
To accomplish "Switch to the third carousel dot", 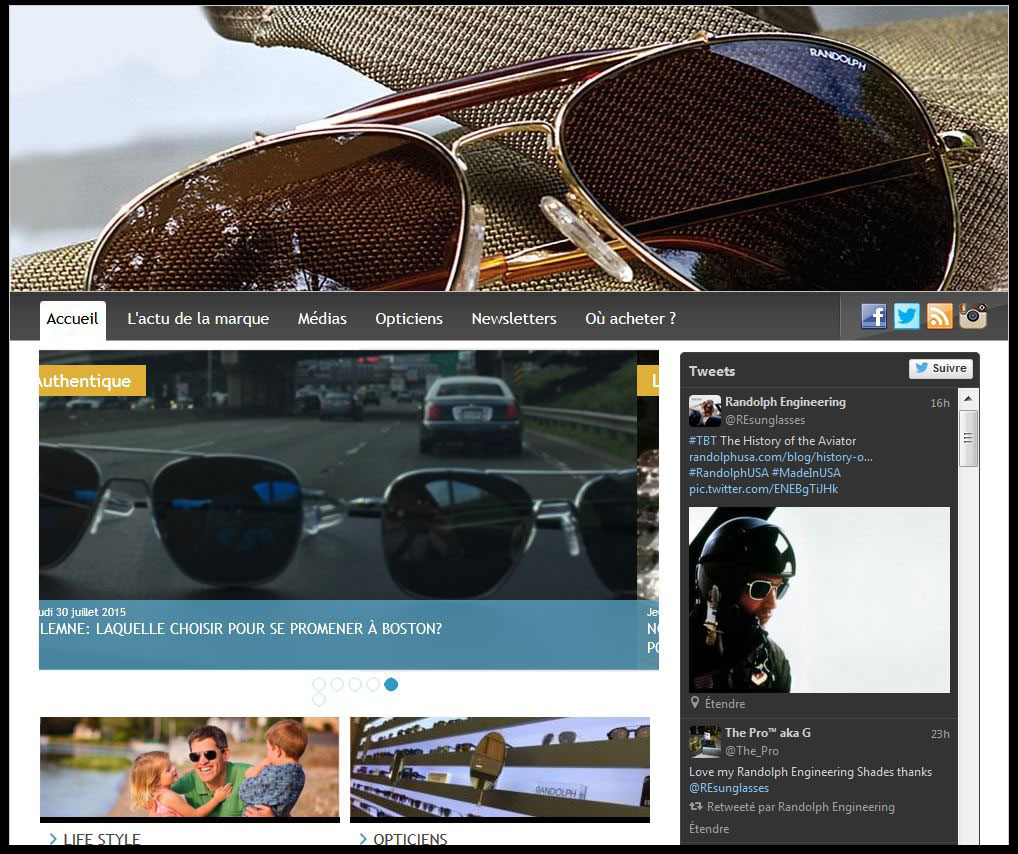I will click(355, 684).
